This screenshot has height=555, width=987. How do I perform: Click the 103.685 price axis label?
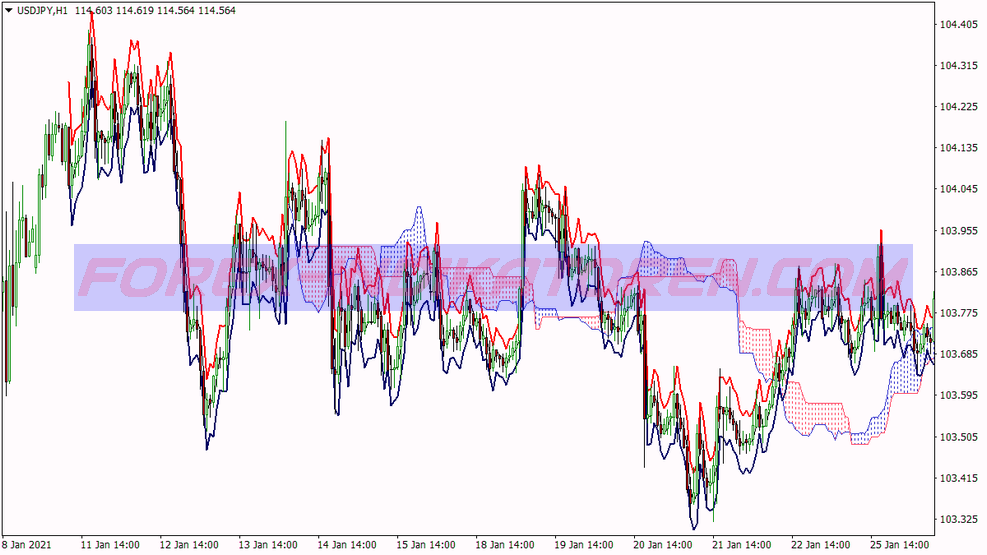[x=959, y=354]
